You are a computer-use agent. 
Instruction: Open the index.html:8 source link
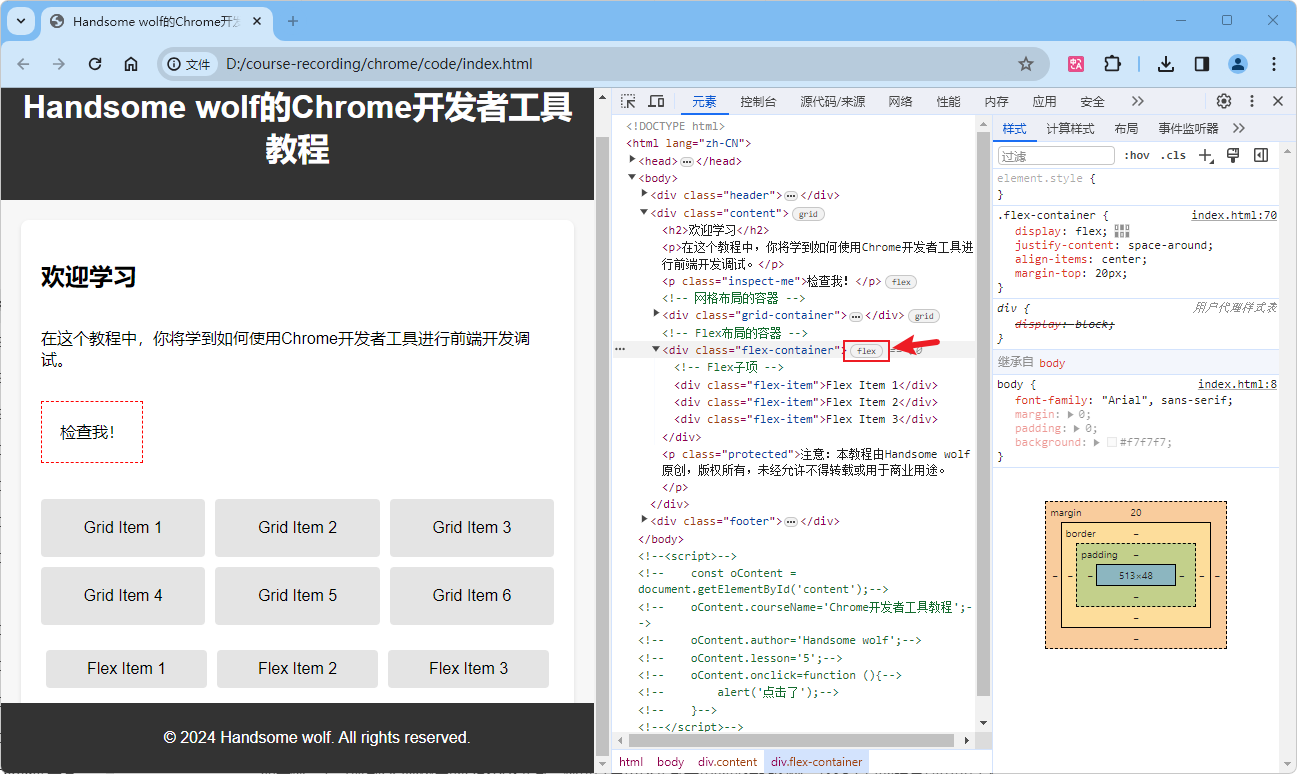pyautogui.click(x=1237, y=384)
